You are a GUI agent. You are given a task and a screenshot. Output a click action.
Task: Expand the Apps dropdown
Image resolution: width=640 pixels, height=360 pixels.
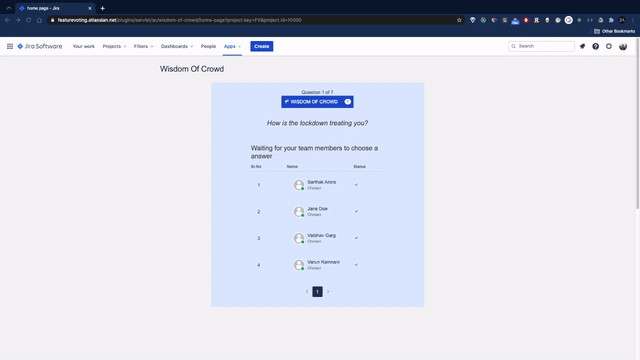tap(232, 47)
